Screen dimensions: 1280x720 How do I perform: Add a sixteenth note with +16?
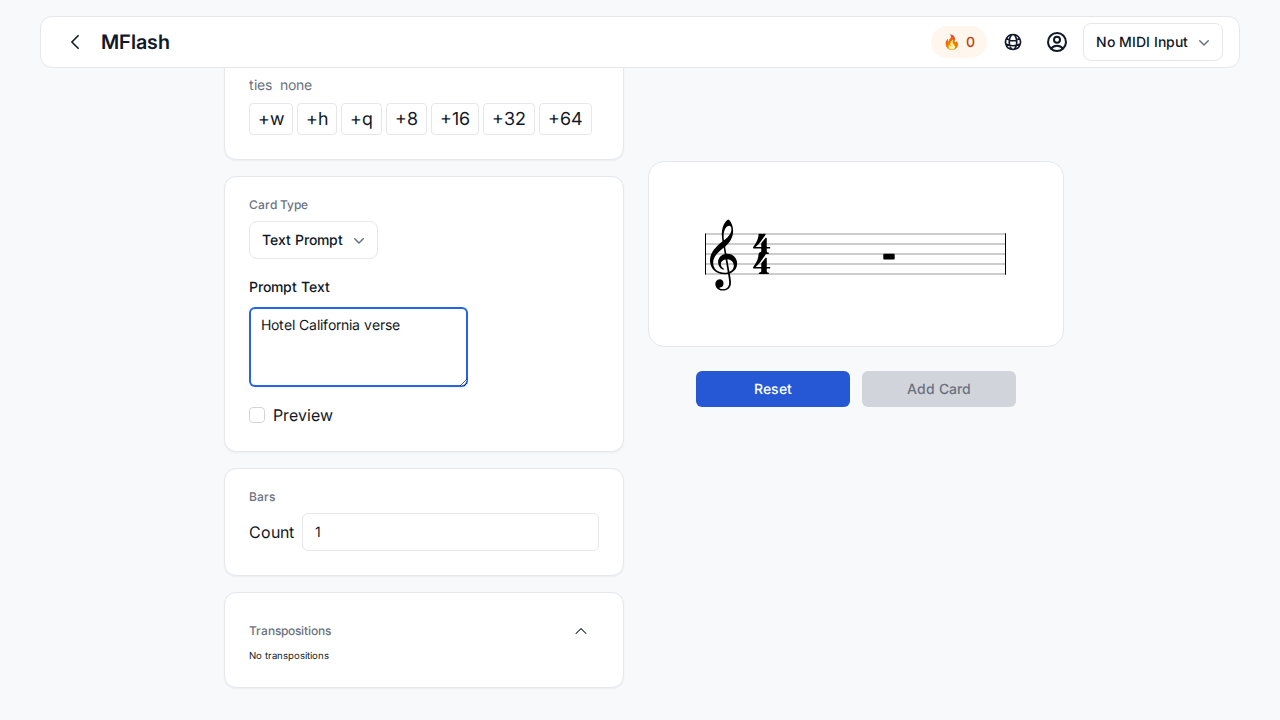pyautogui.click(x=455, y=119)
